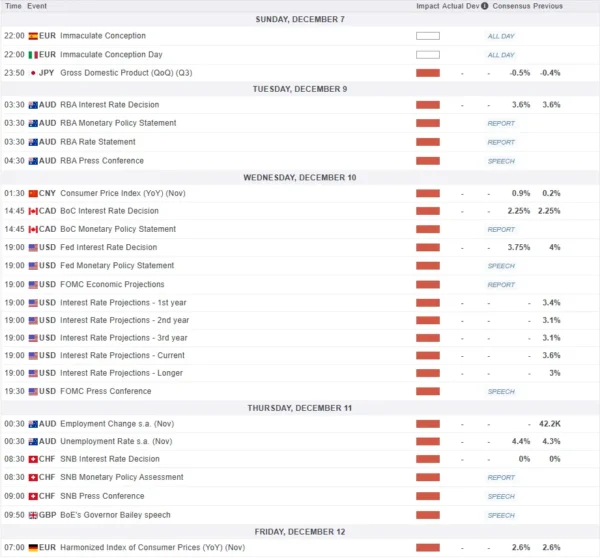
Task: Click the Italy flag for Immaculate Conception Day
Action: [x=34, y=54]
